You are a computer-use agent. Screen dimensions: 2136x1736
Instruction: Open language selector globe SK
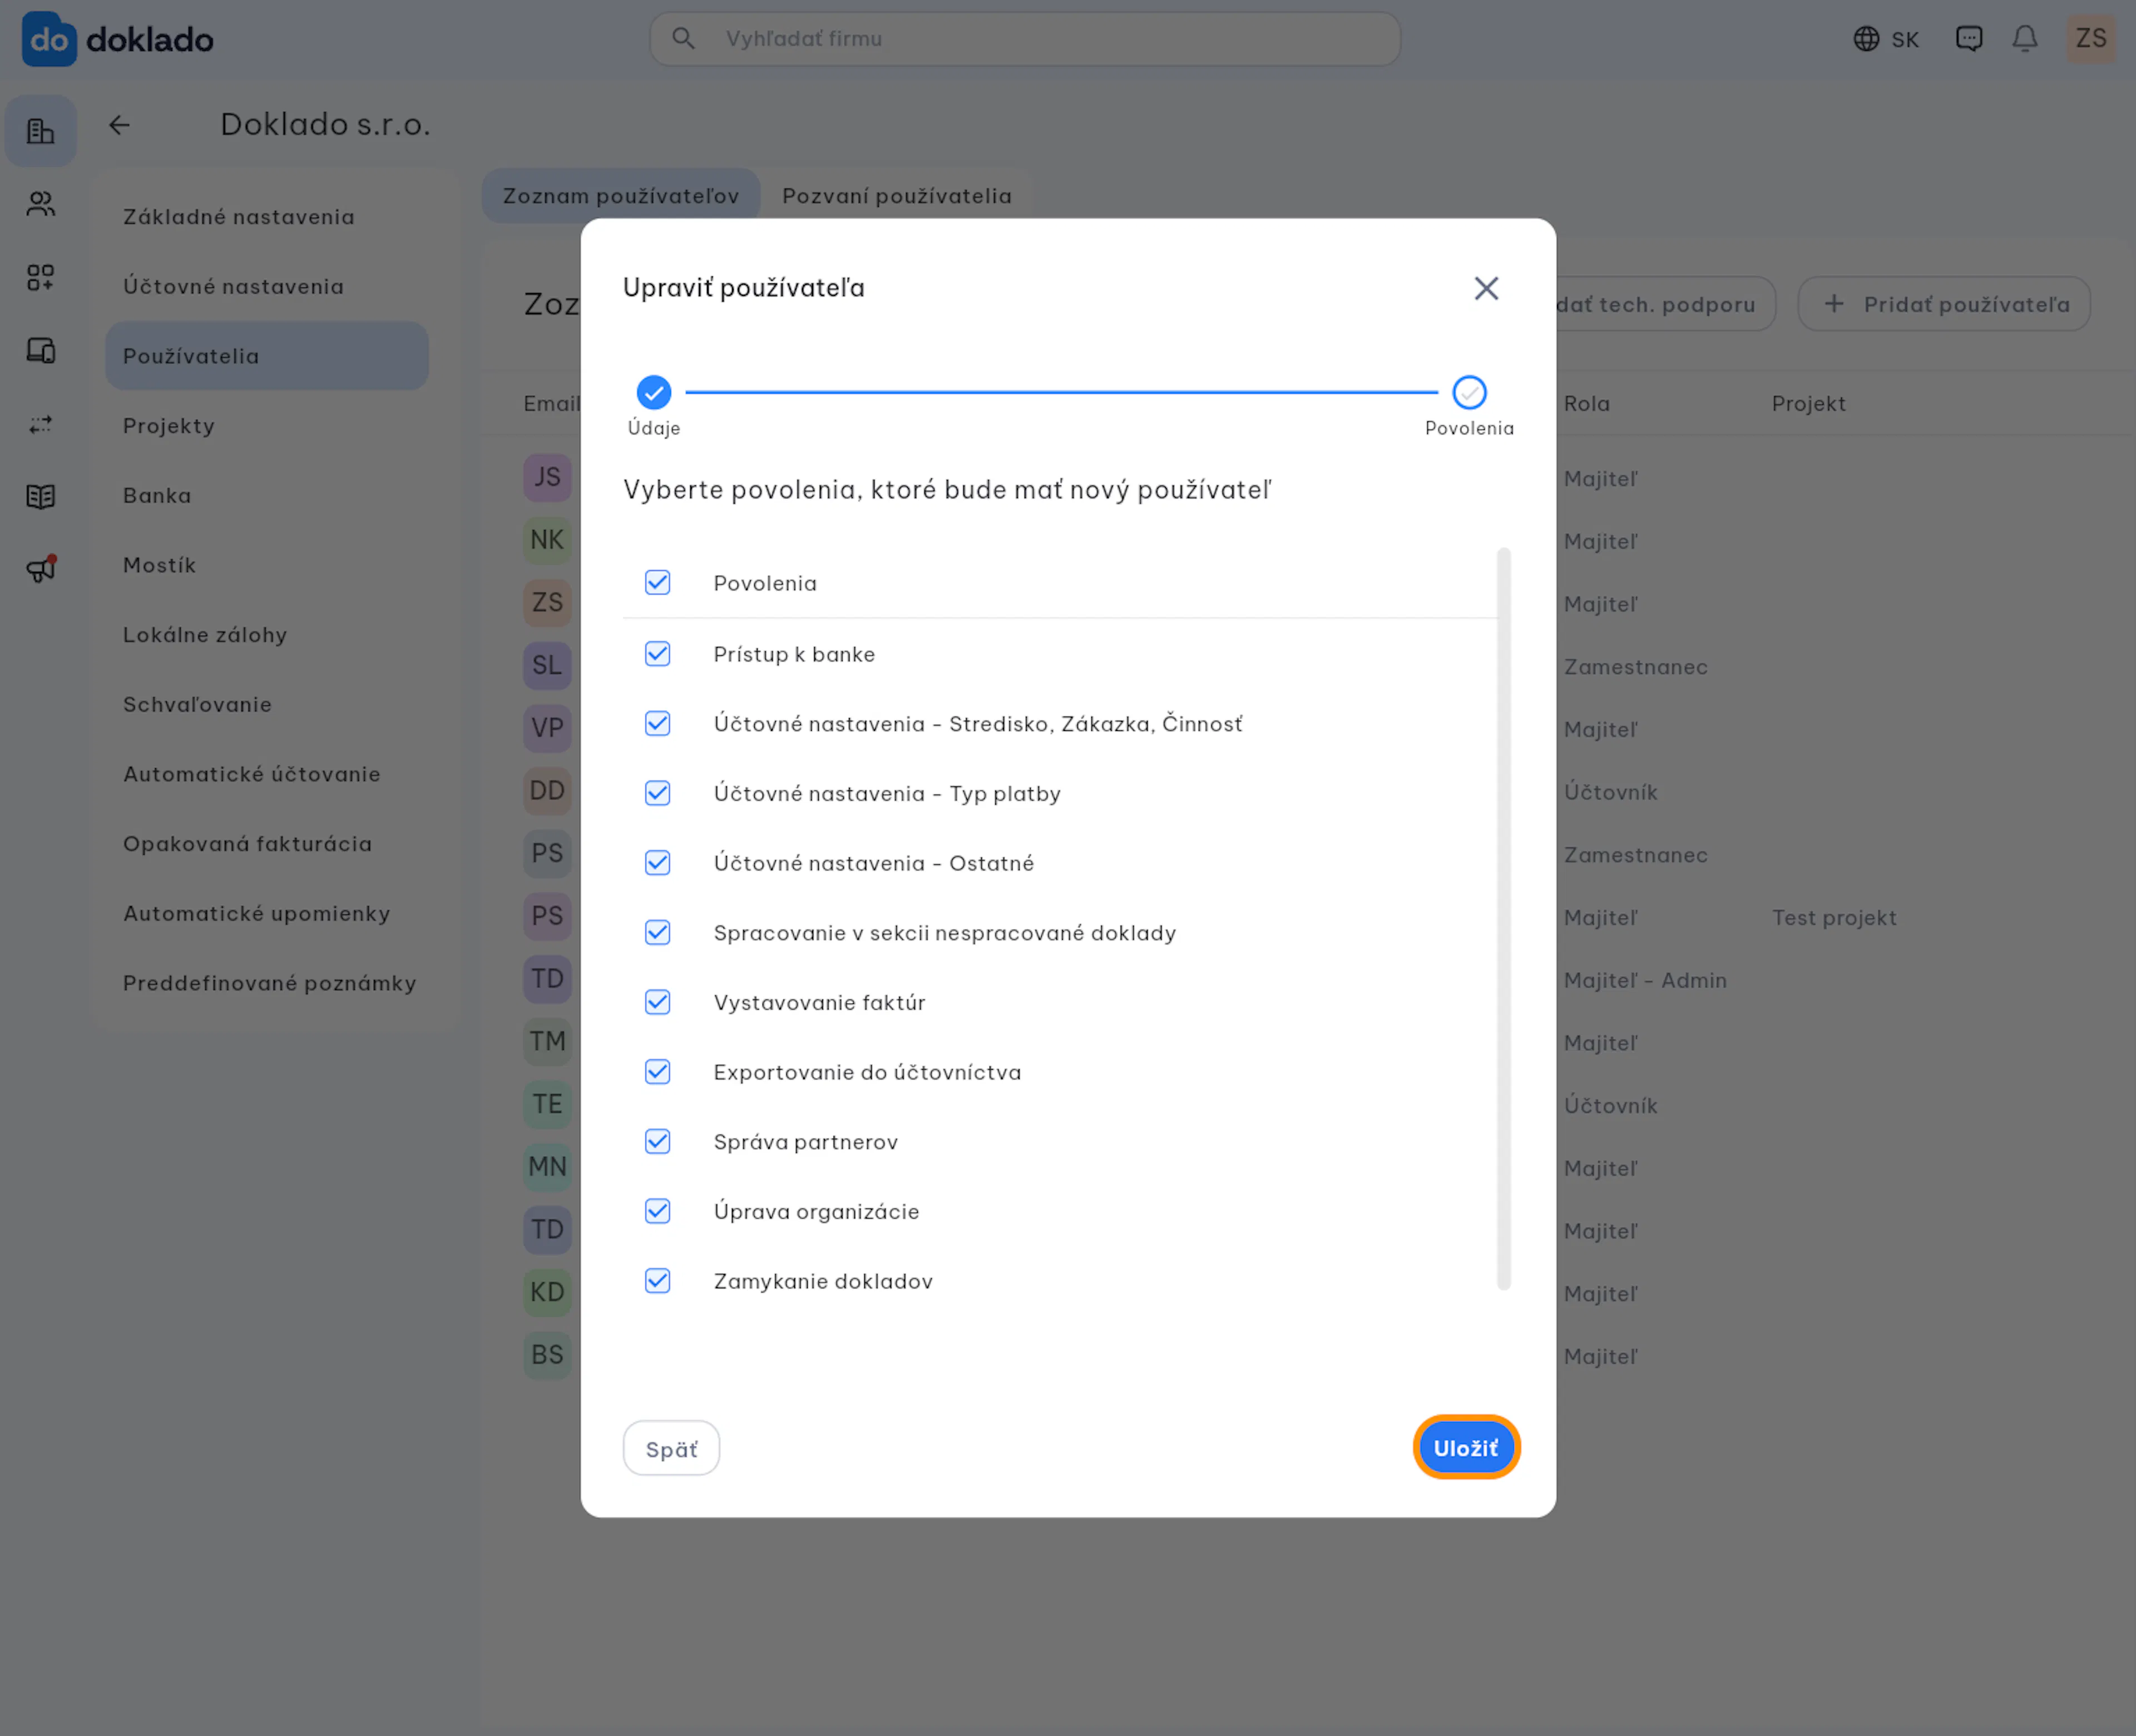1885,39
